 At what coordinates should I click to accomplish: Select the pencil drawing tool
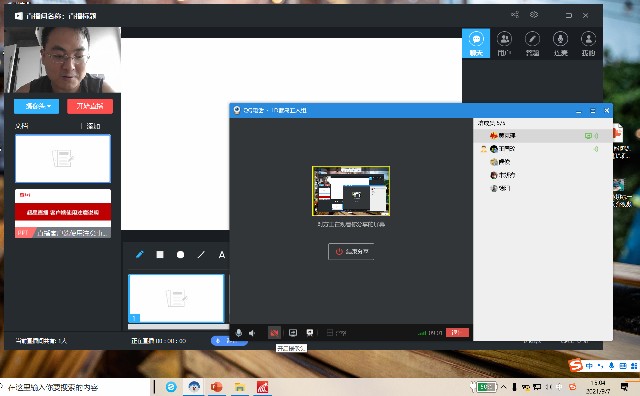140,255
